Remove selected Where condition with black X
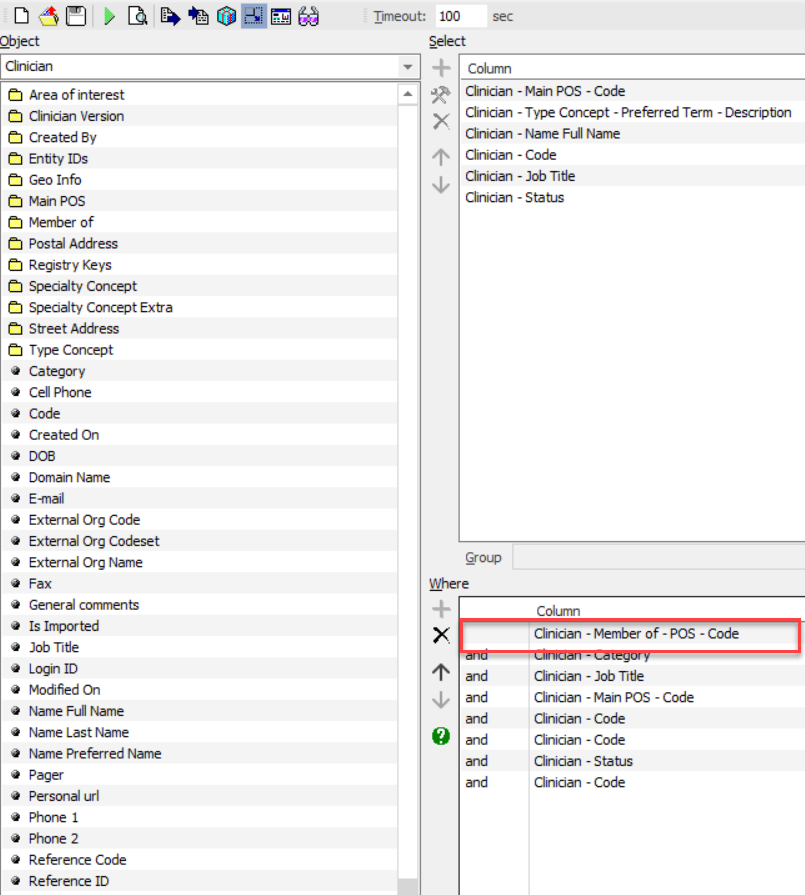The image size is (805, 895). coord(441,635)
